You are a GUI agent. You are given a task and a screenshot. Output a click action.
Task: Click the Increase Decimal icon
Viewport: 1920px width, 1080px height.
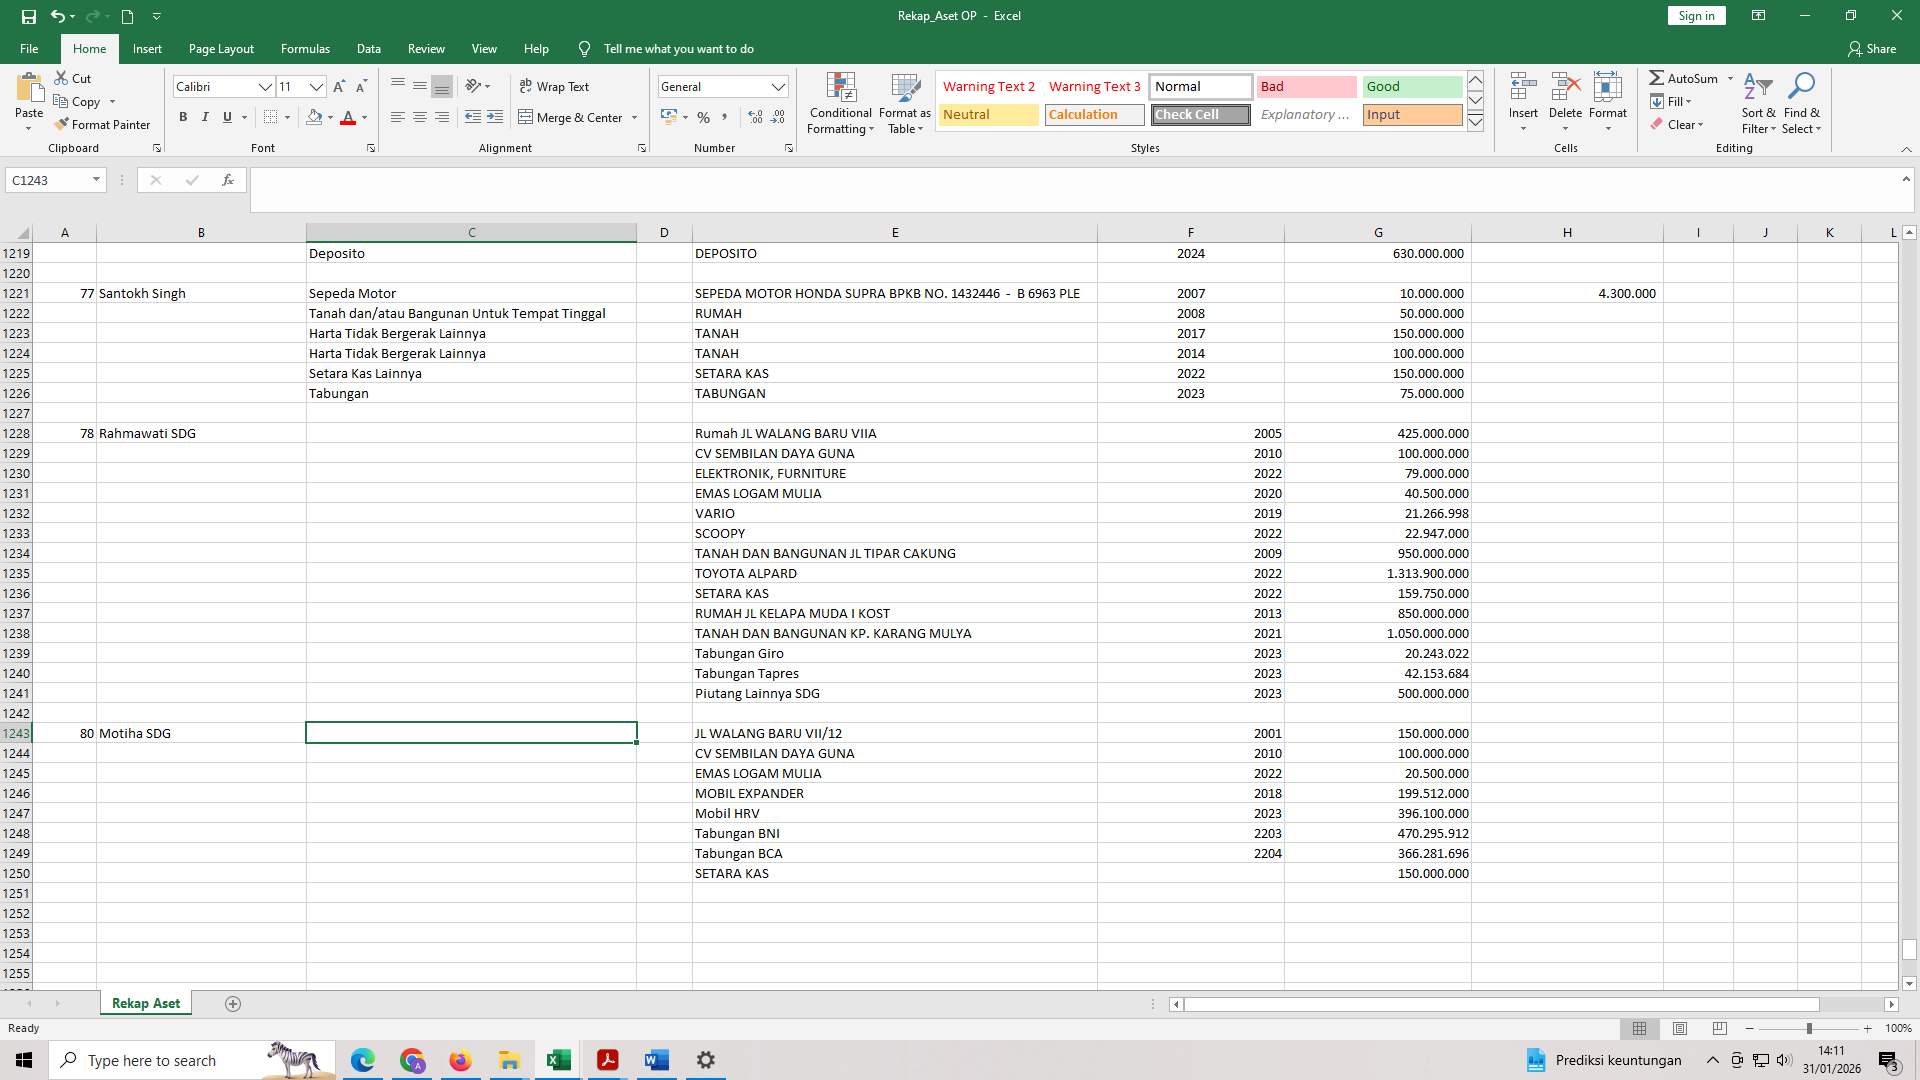753,117
